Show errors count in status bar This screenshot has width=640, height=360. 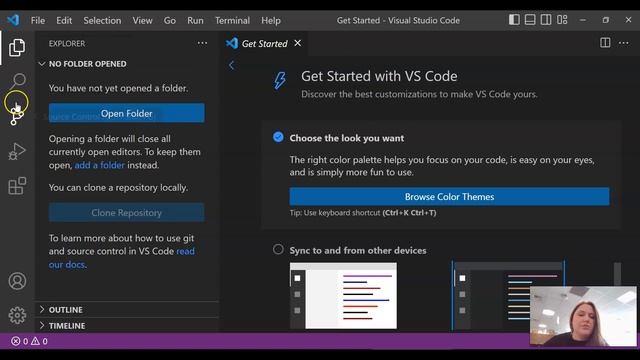(19, 341)
